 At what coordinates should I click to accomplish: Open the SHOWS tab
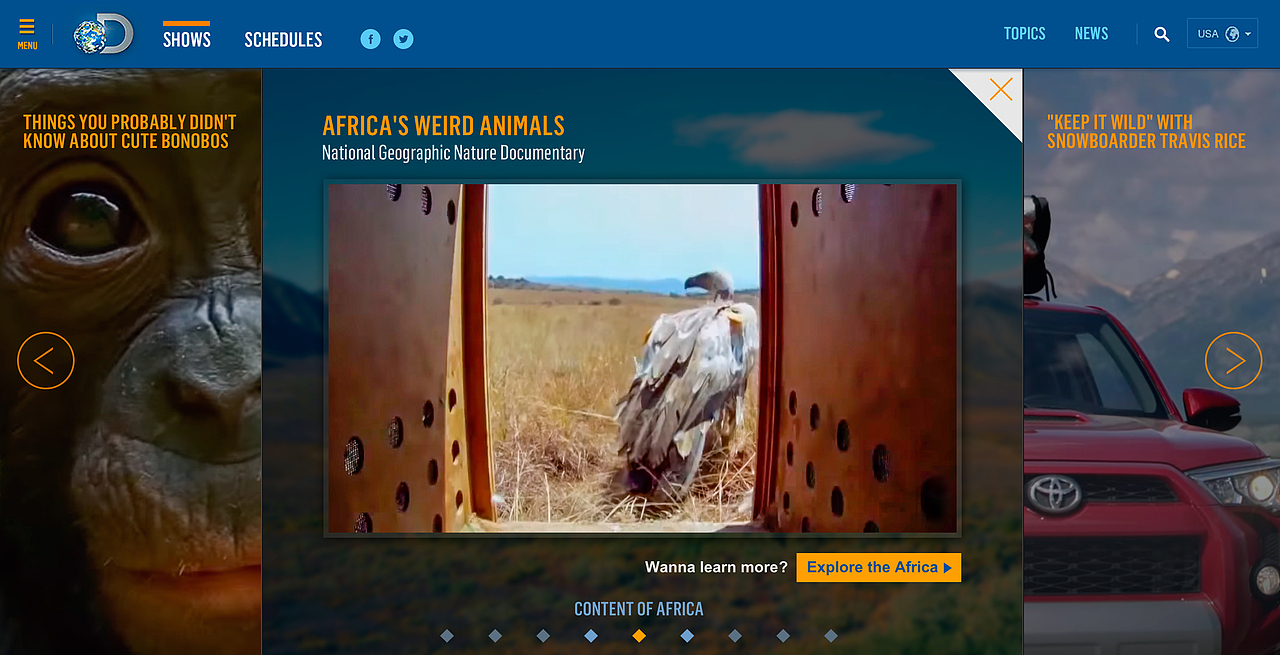pos(187,39)
